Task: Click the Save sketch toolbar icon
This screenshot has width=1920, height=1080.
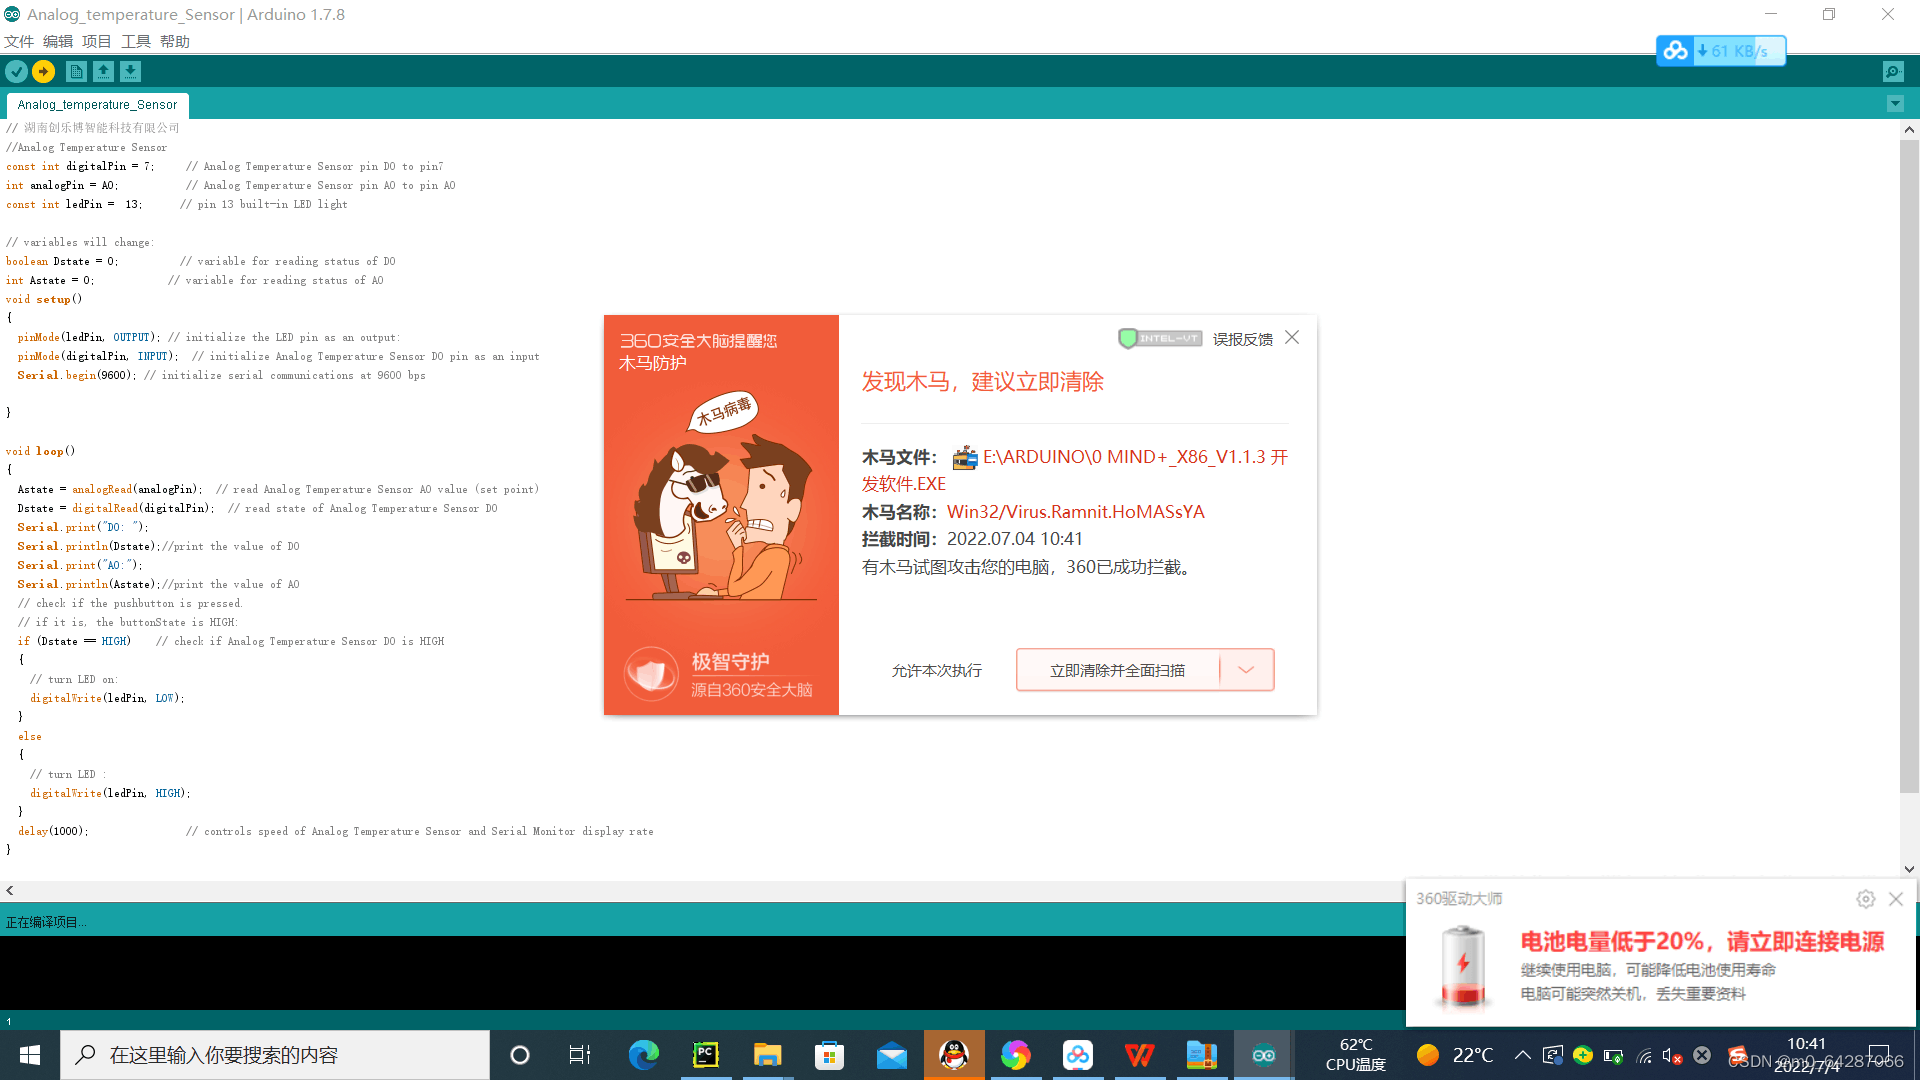Action: pyautogui.click(x=130, y=71)
